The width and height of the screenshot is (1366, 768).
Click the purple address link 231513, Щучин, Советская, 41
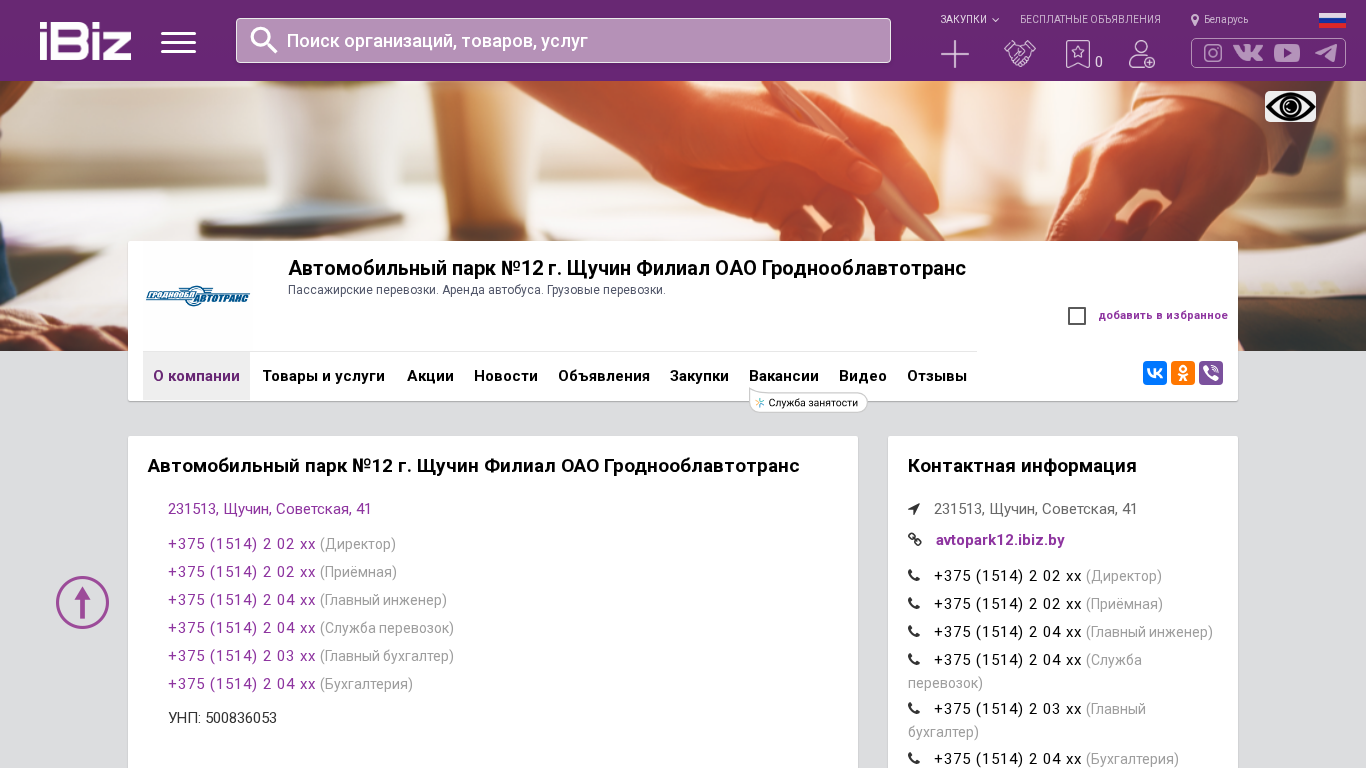click(270, 509)
